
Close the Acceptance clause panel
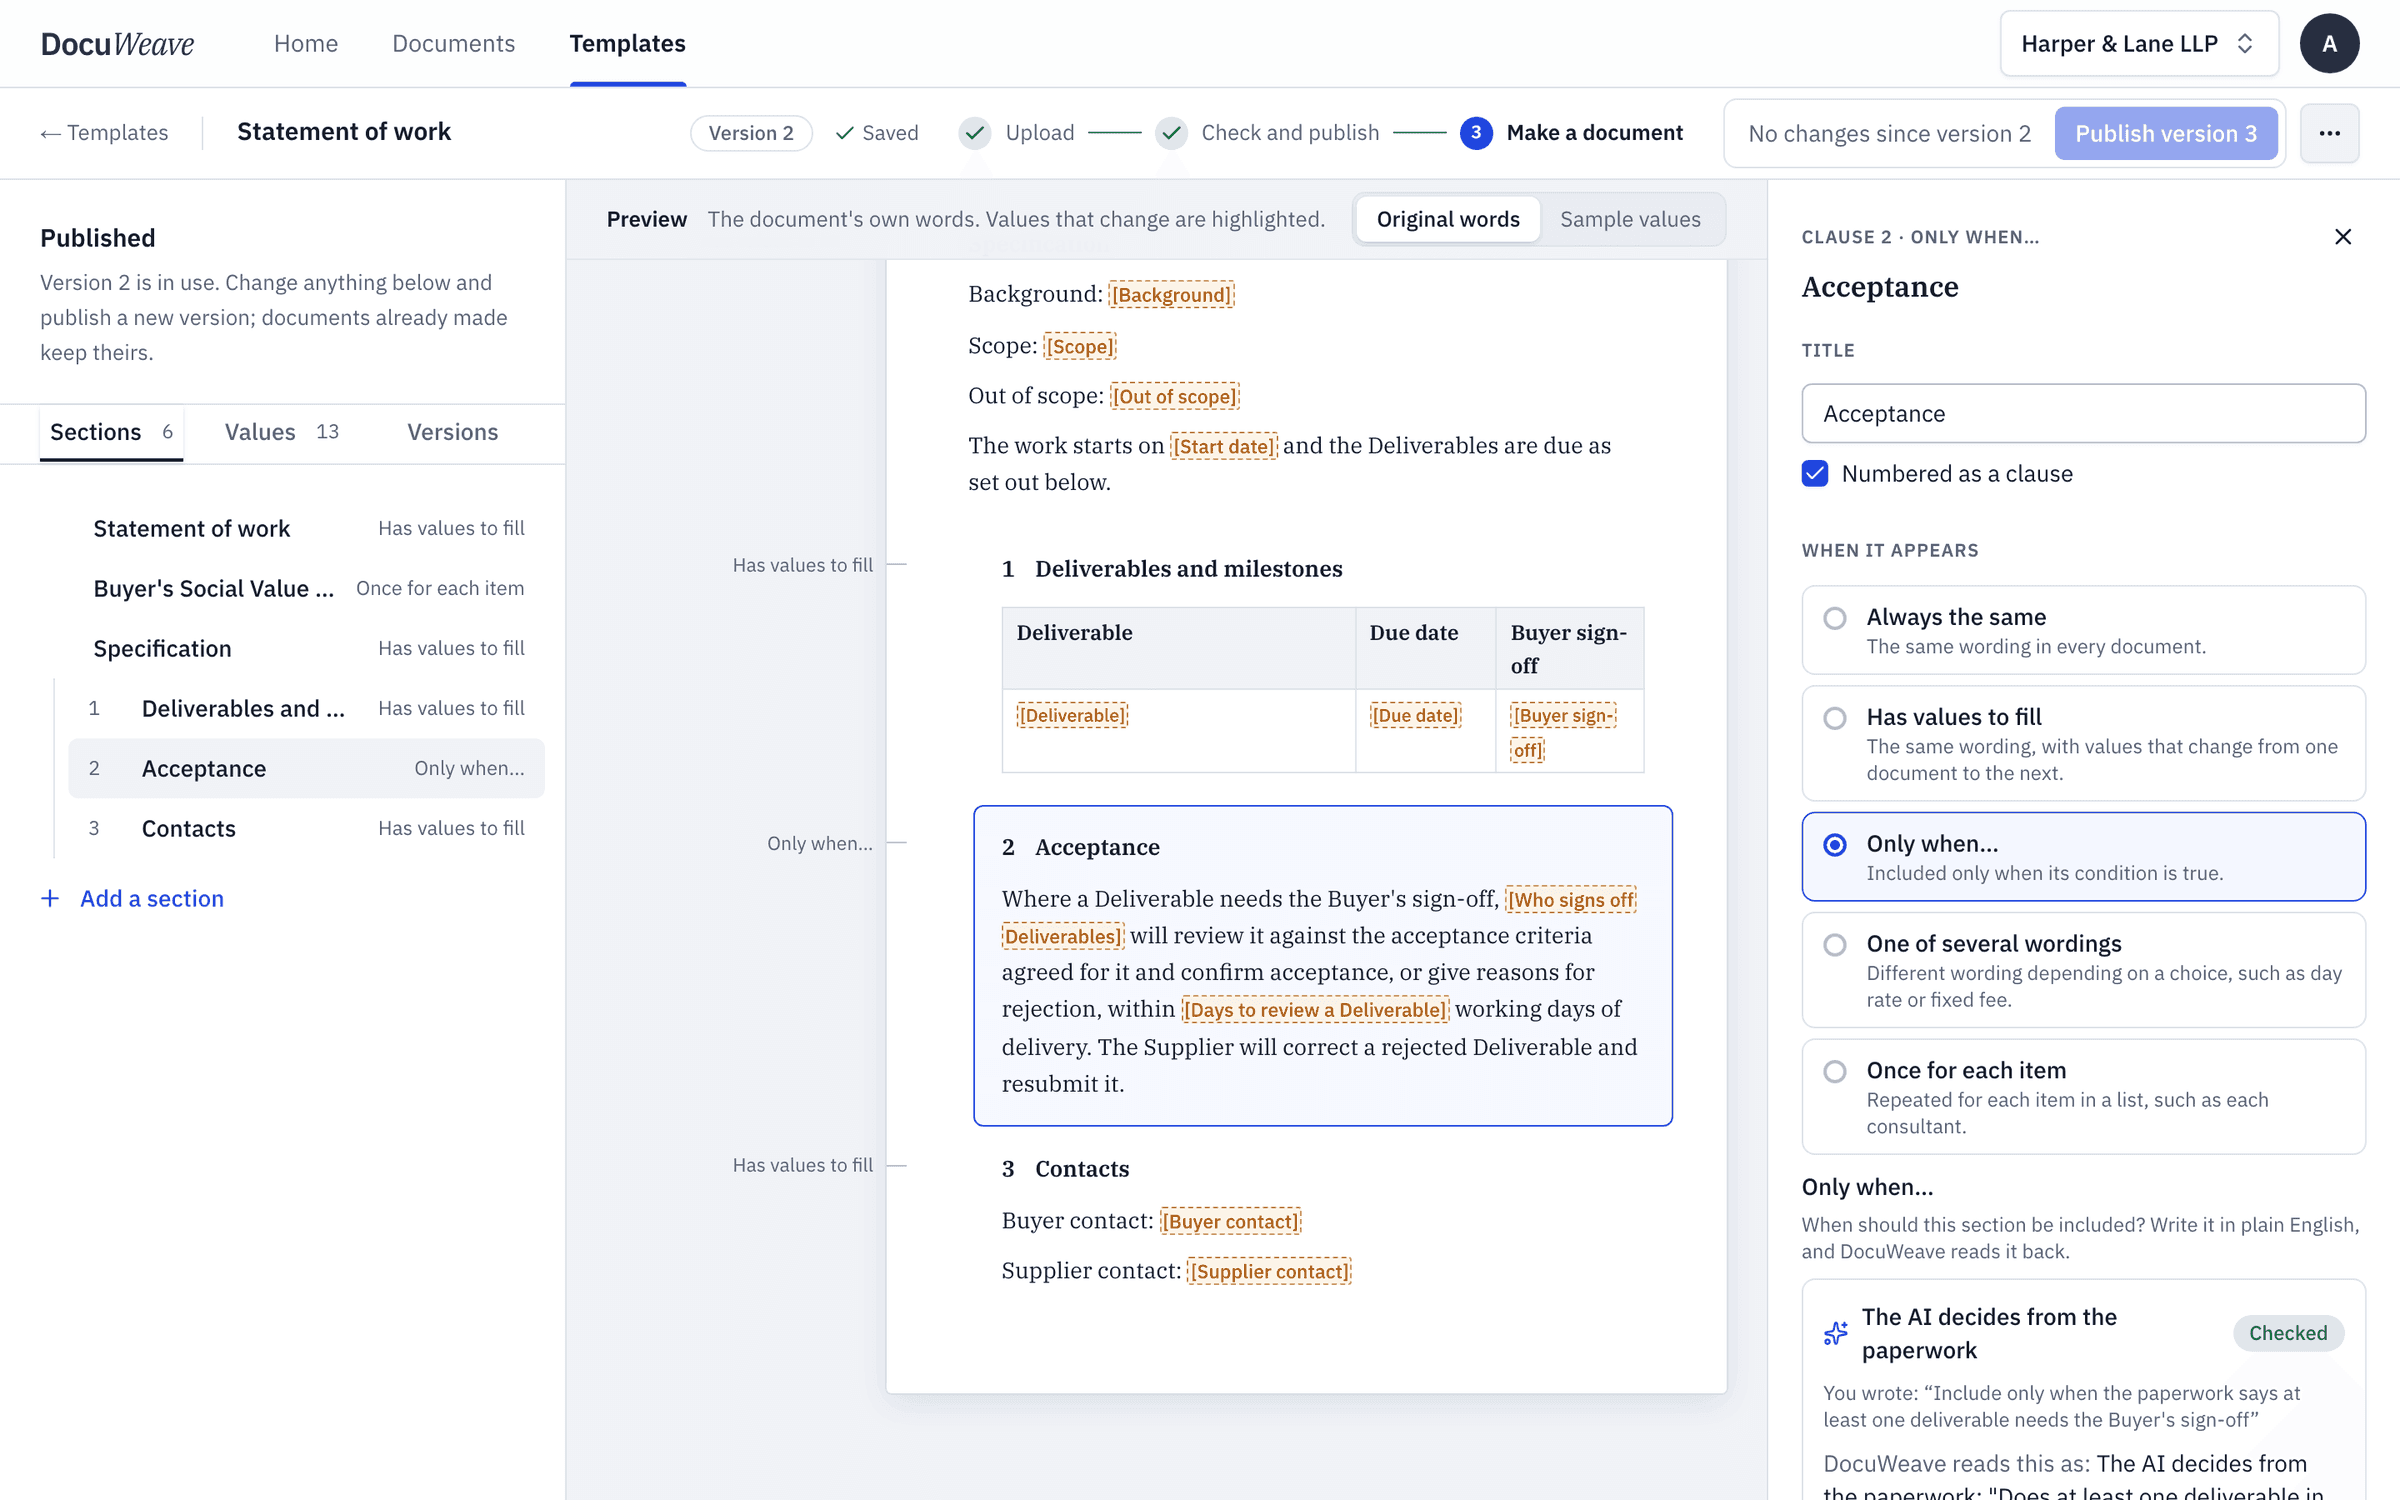coord(2343,237)
